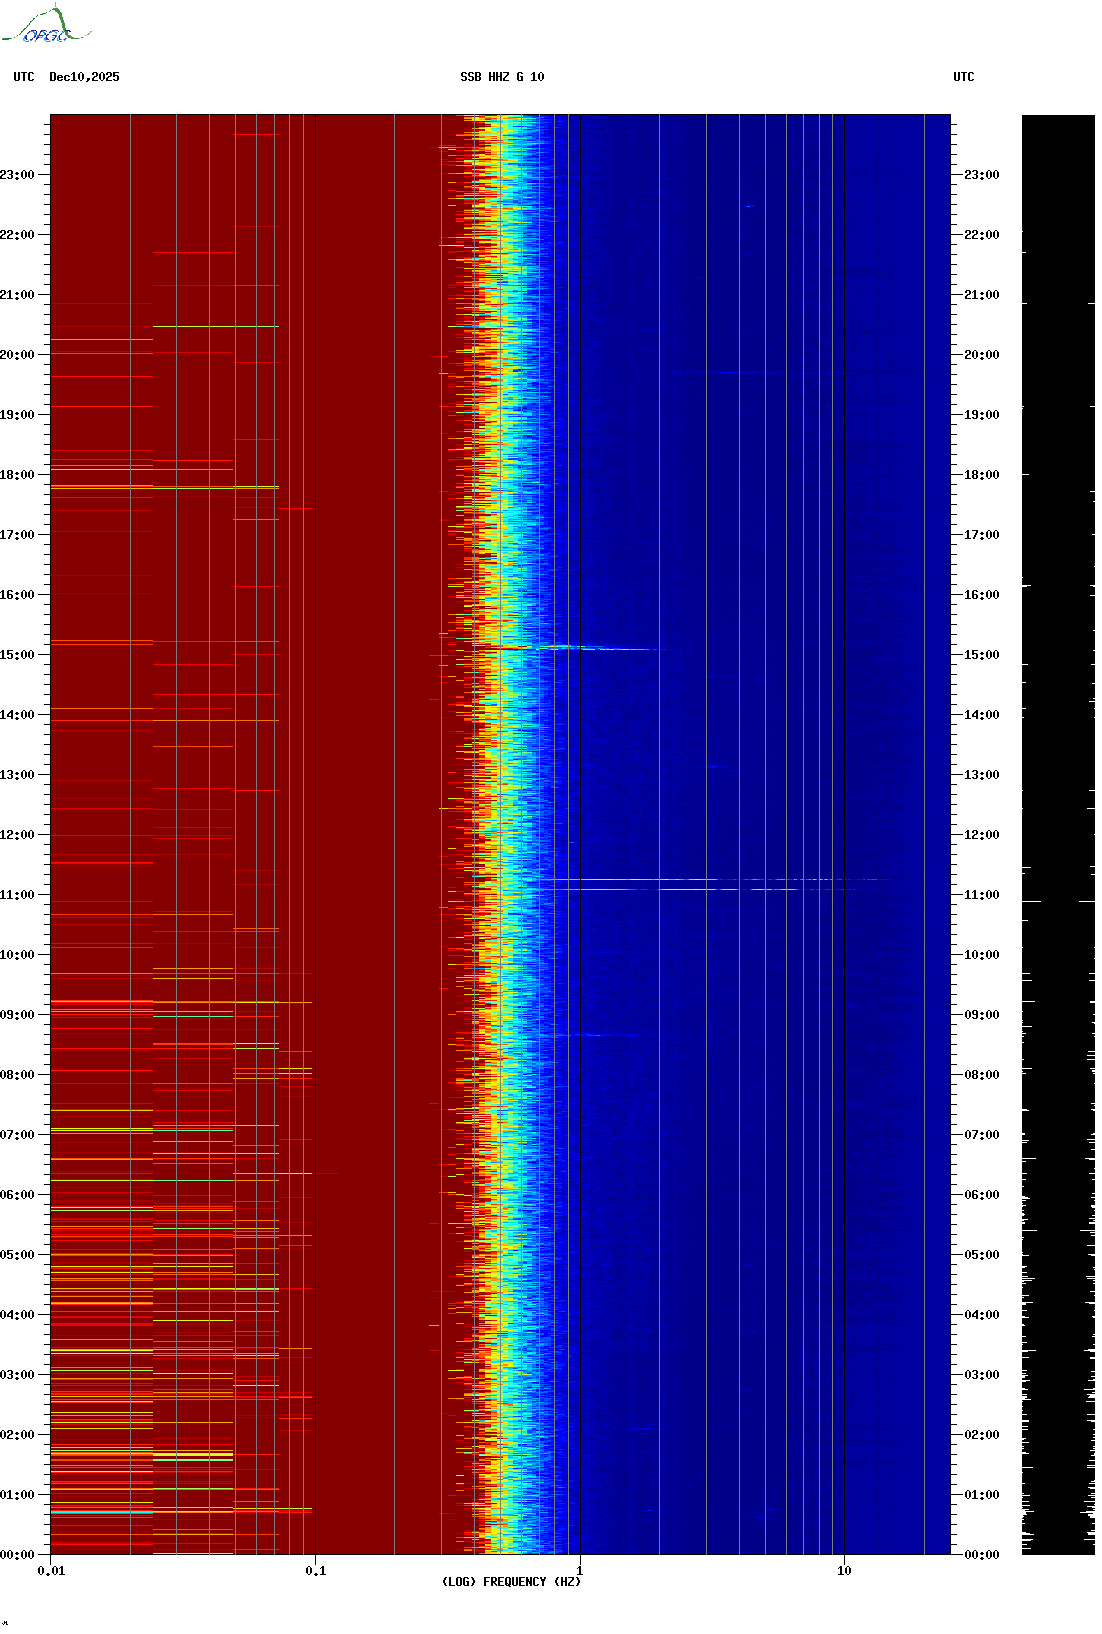The image size is (1102, 1634).
Task: Click the 23:00 time label on left axis
Action: (x=17, y=175)
